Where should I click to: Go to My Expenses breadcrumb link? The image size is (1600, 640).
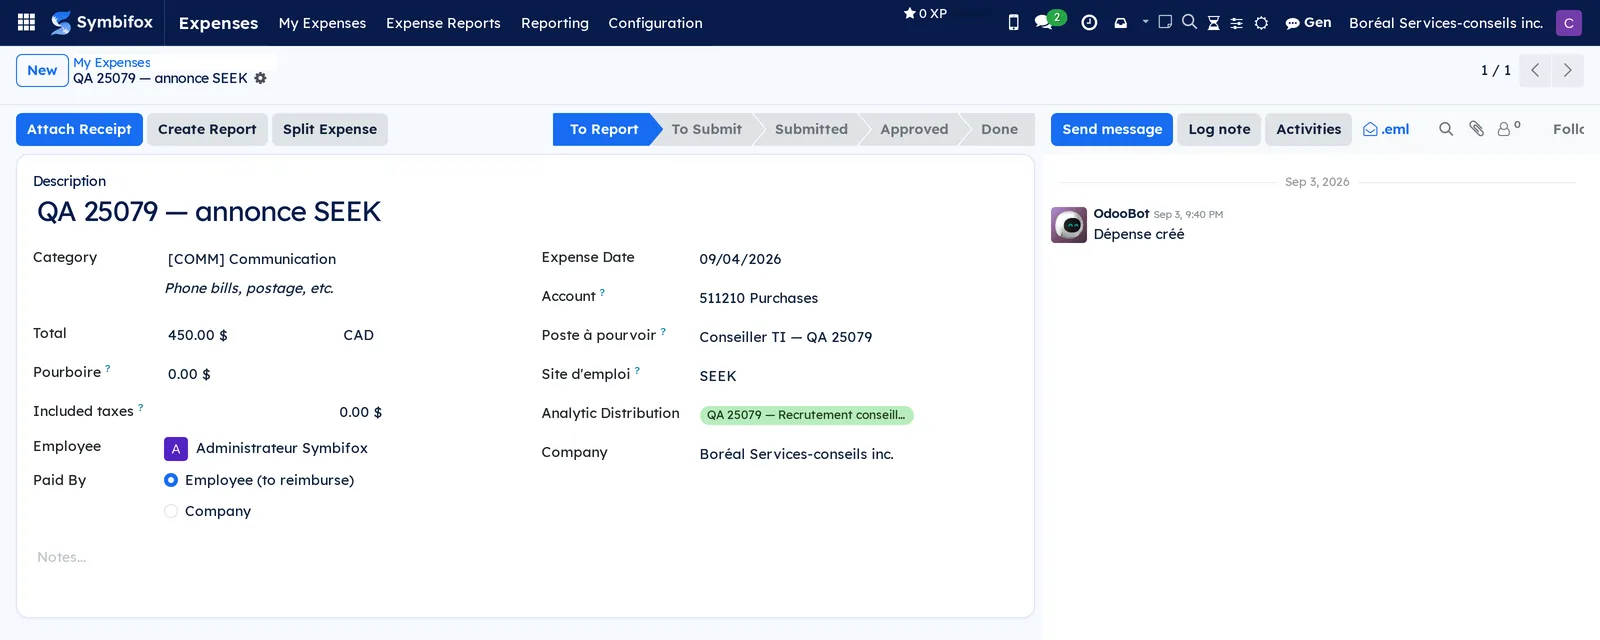point(112,62)
